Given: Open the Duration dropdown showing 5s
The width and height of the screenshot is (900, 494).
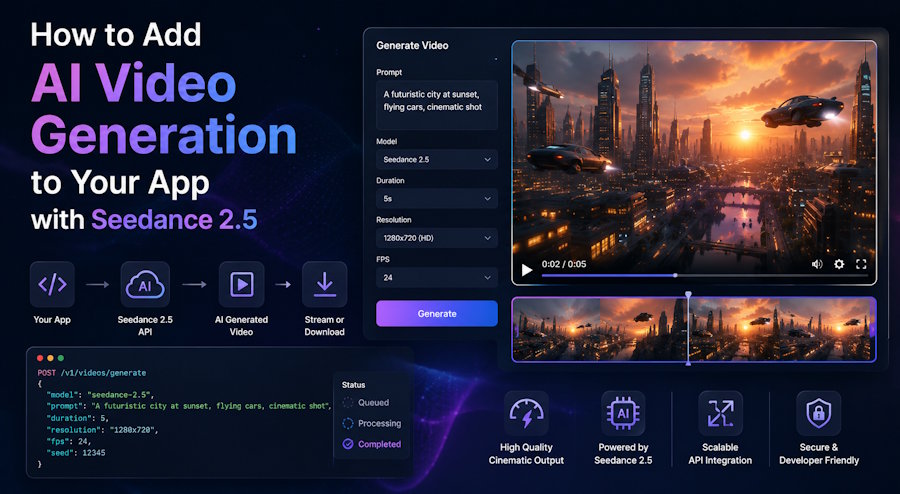Looking at the screenshot, I should [437, 199].
